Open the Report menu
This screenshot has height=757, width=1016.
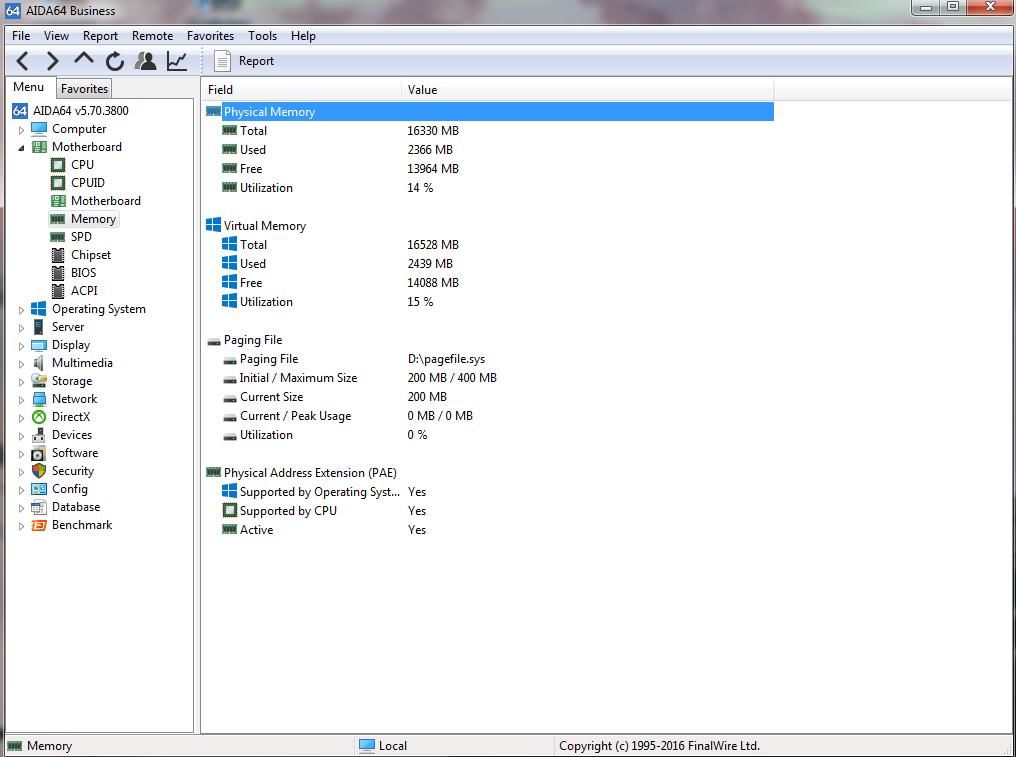[100, 36]
